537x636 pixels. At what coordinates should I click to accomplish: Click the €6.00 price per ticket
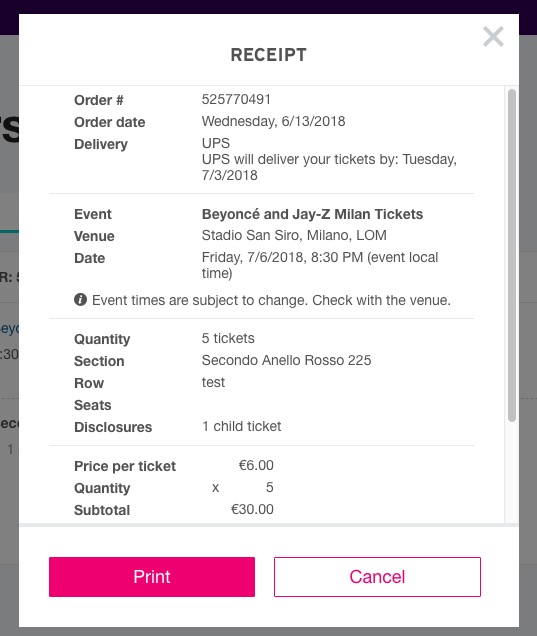[x=256, y=465]
